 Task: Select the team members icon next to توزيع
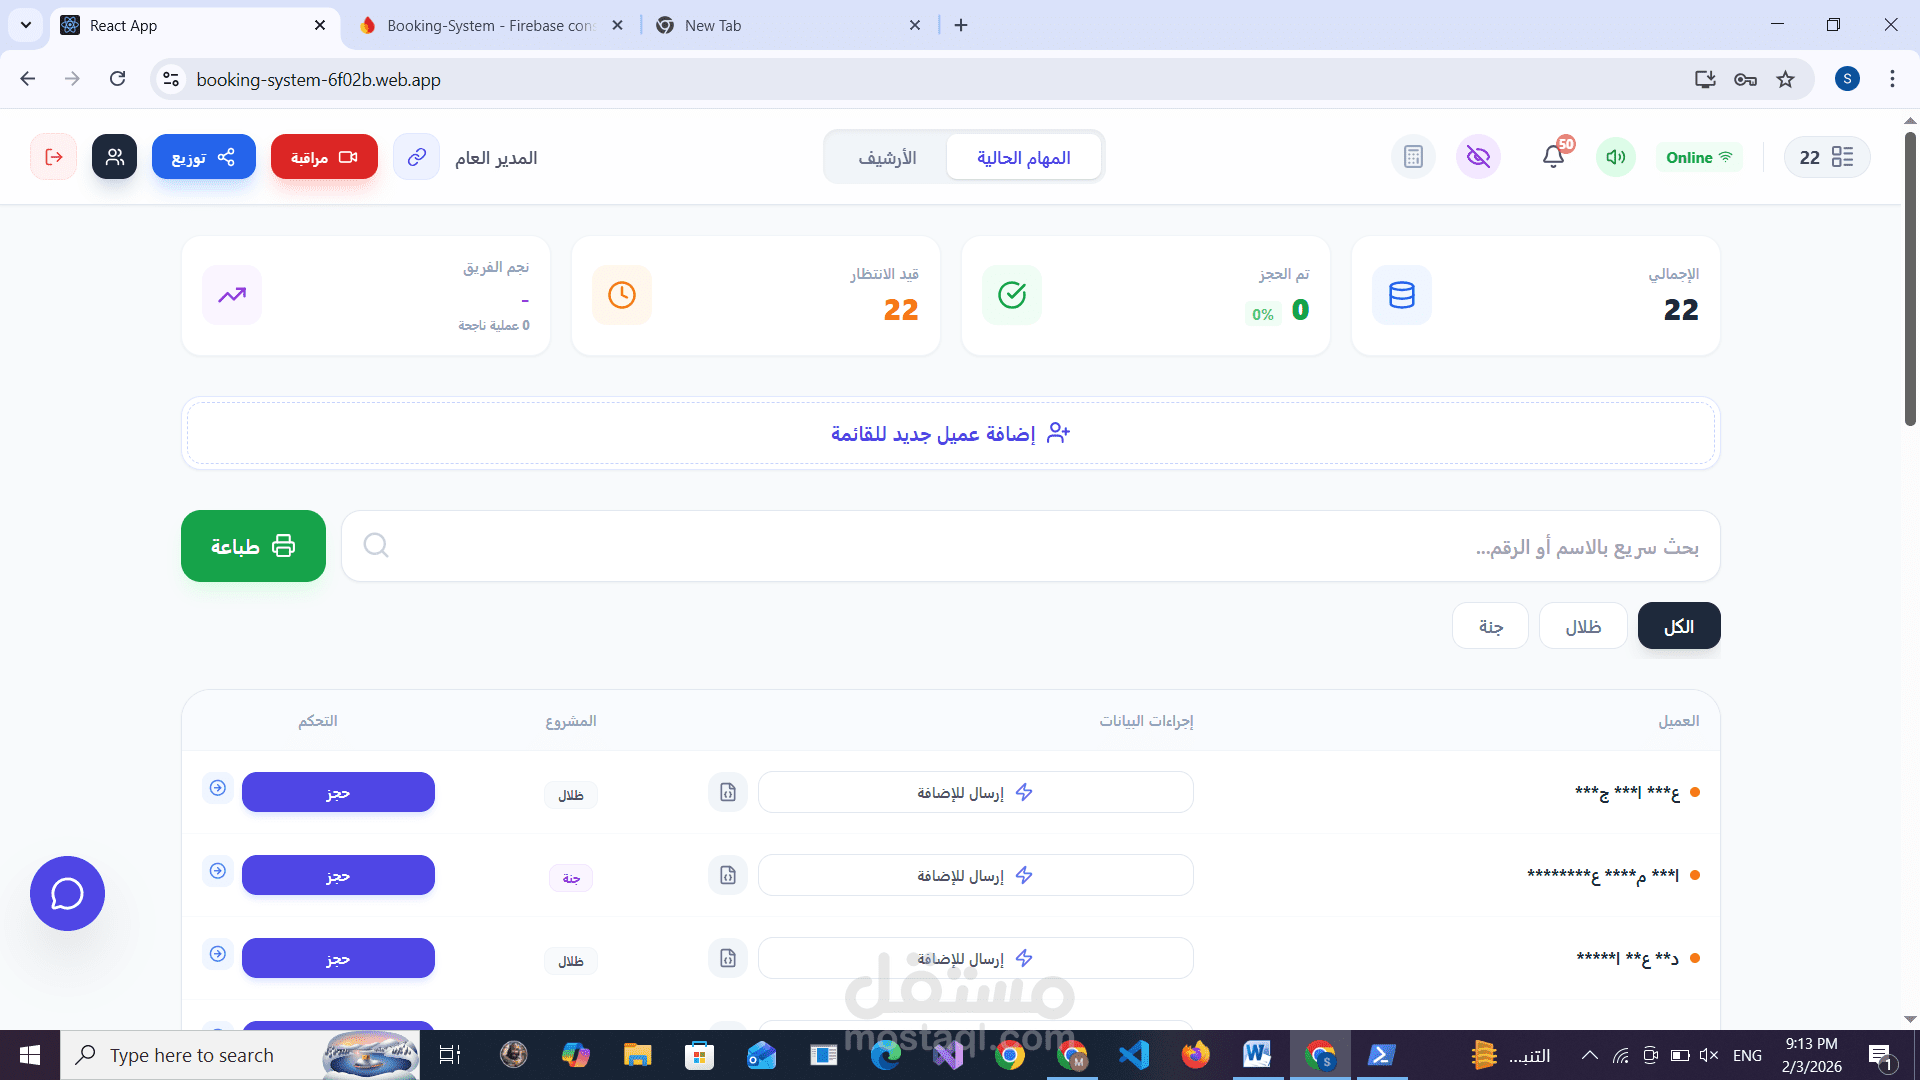click(114, 157)
